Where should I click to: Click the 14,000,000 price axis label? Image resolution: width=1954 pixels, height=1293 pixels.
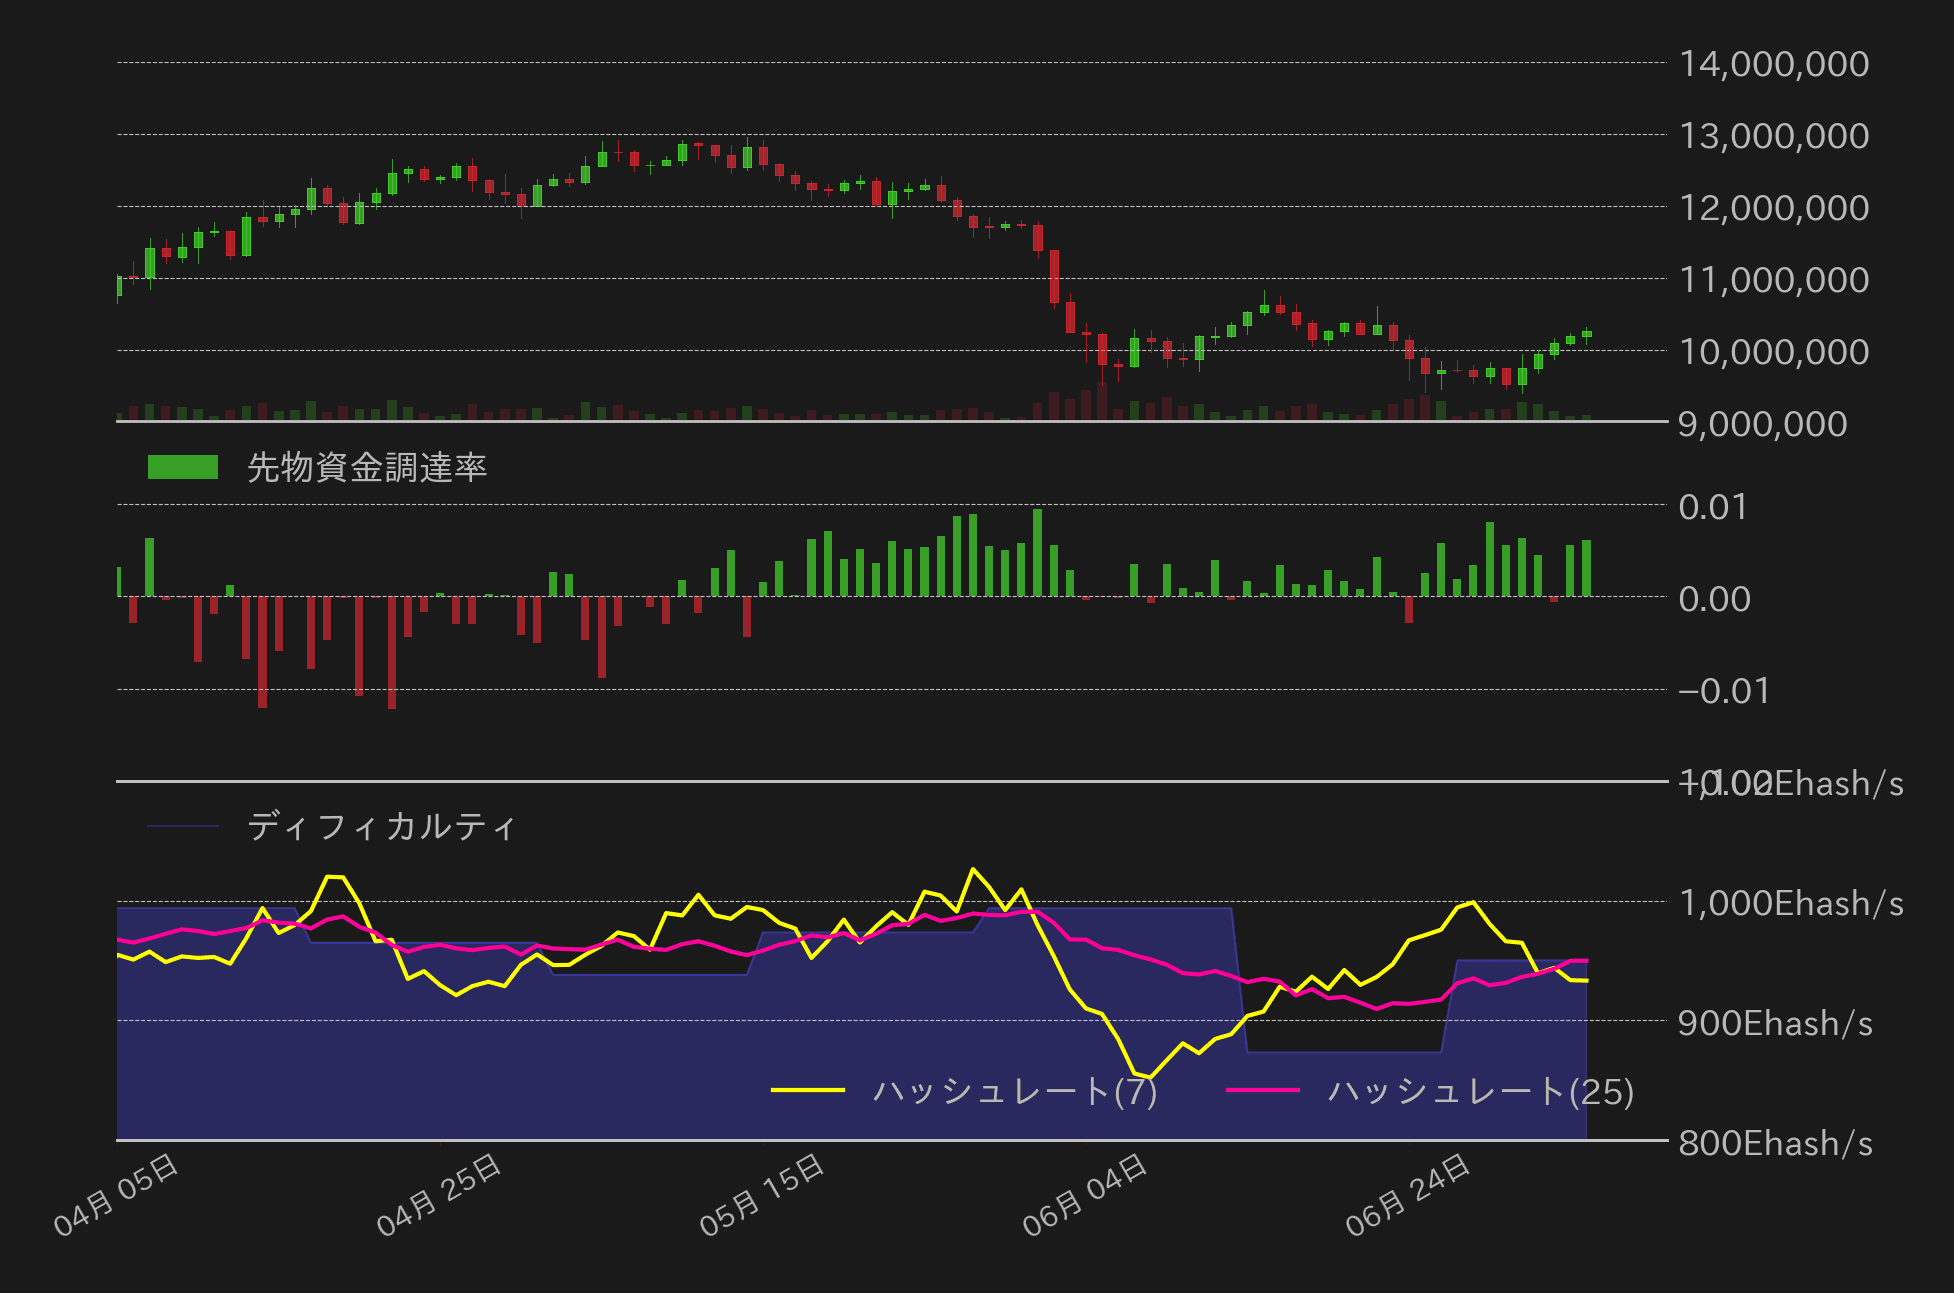(x=1774, y=64)
